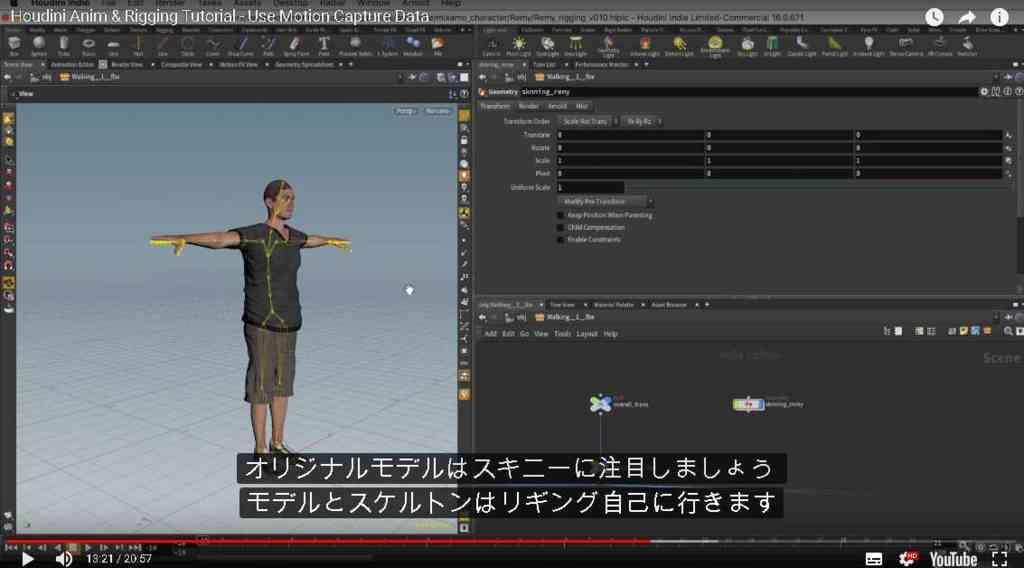
Task: Click YouTube info card button
Action: pyautogui.click(x=999, y=17)
